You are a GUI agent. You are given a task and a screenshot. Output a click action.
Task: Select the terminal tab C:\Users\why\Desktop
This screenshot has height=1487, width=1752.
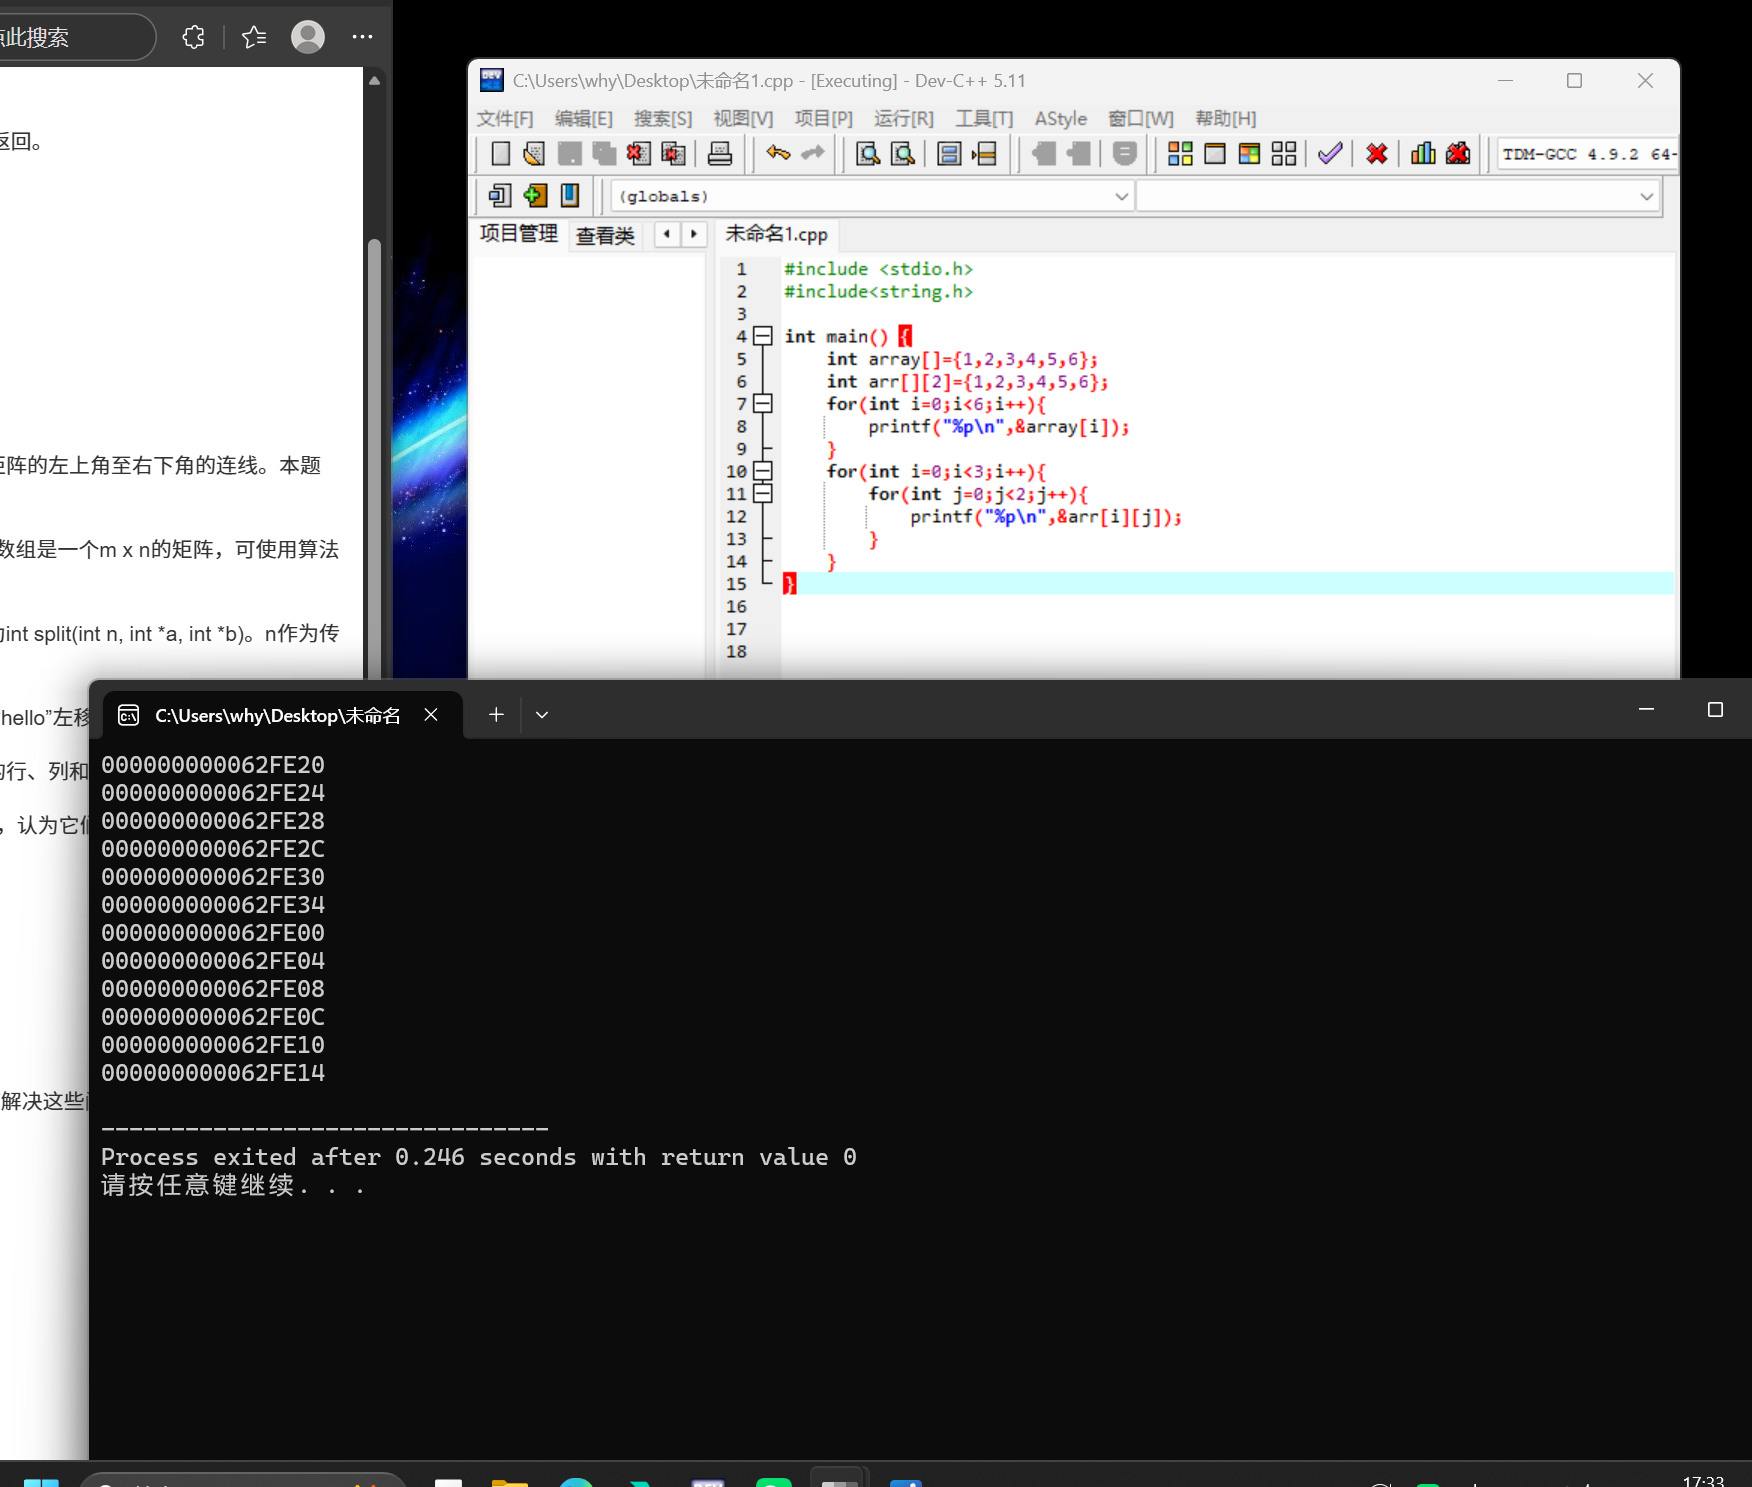[283, 715]
